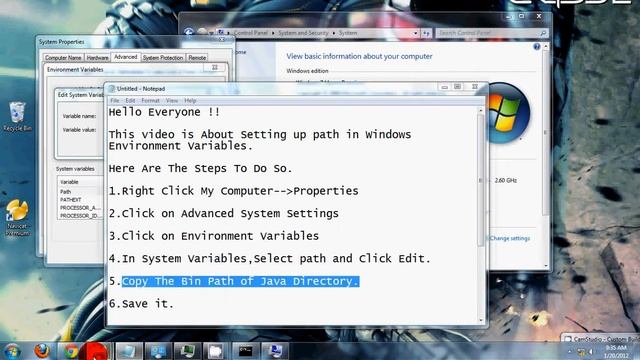
Task: Open the Windows Start menu orb
Action: tap(12, 351)
